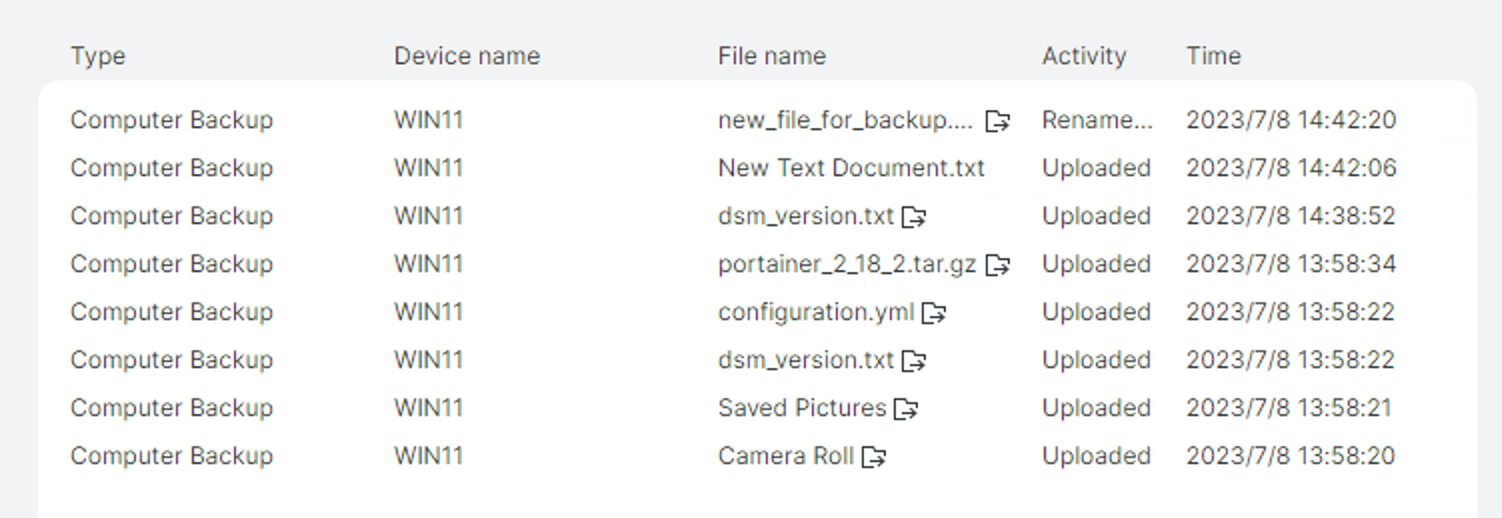Open the icon next to Camera Roll
The image size is (1502, 518).
[874, 457]
